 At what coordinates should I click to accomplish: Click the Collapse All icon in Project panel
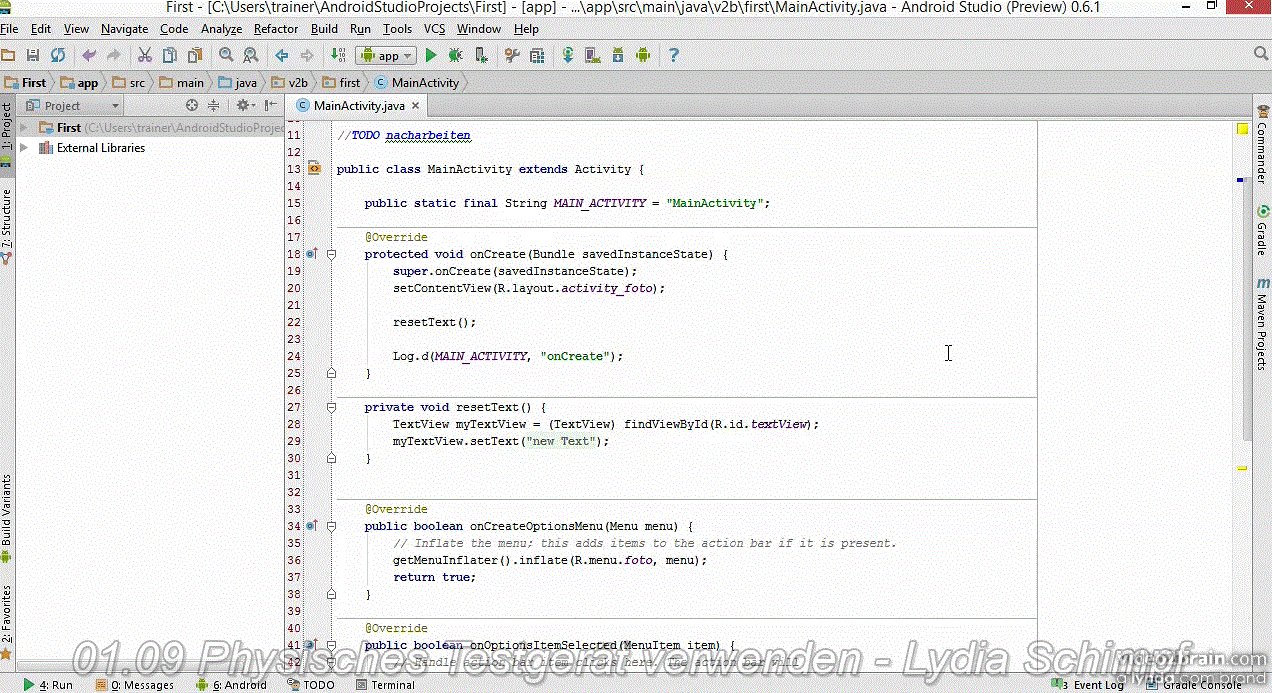213,105
